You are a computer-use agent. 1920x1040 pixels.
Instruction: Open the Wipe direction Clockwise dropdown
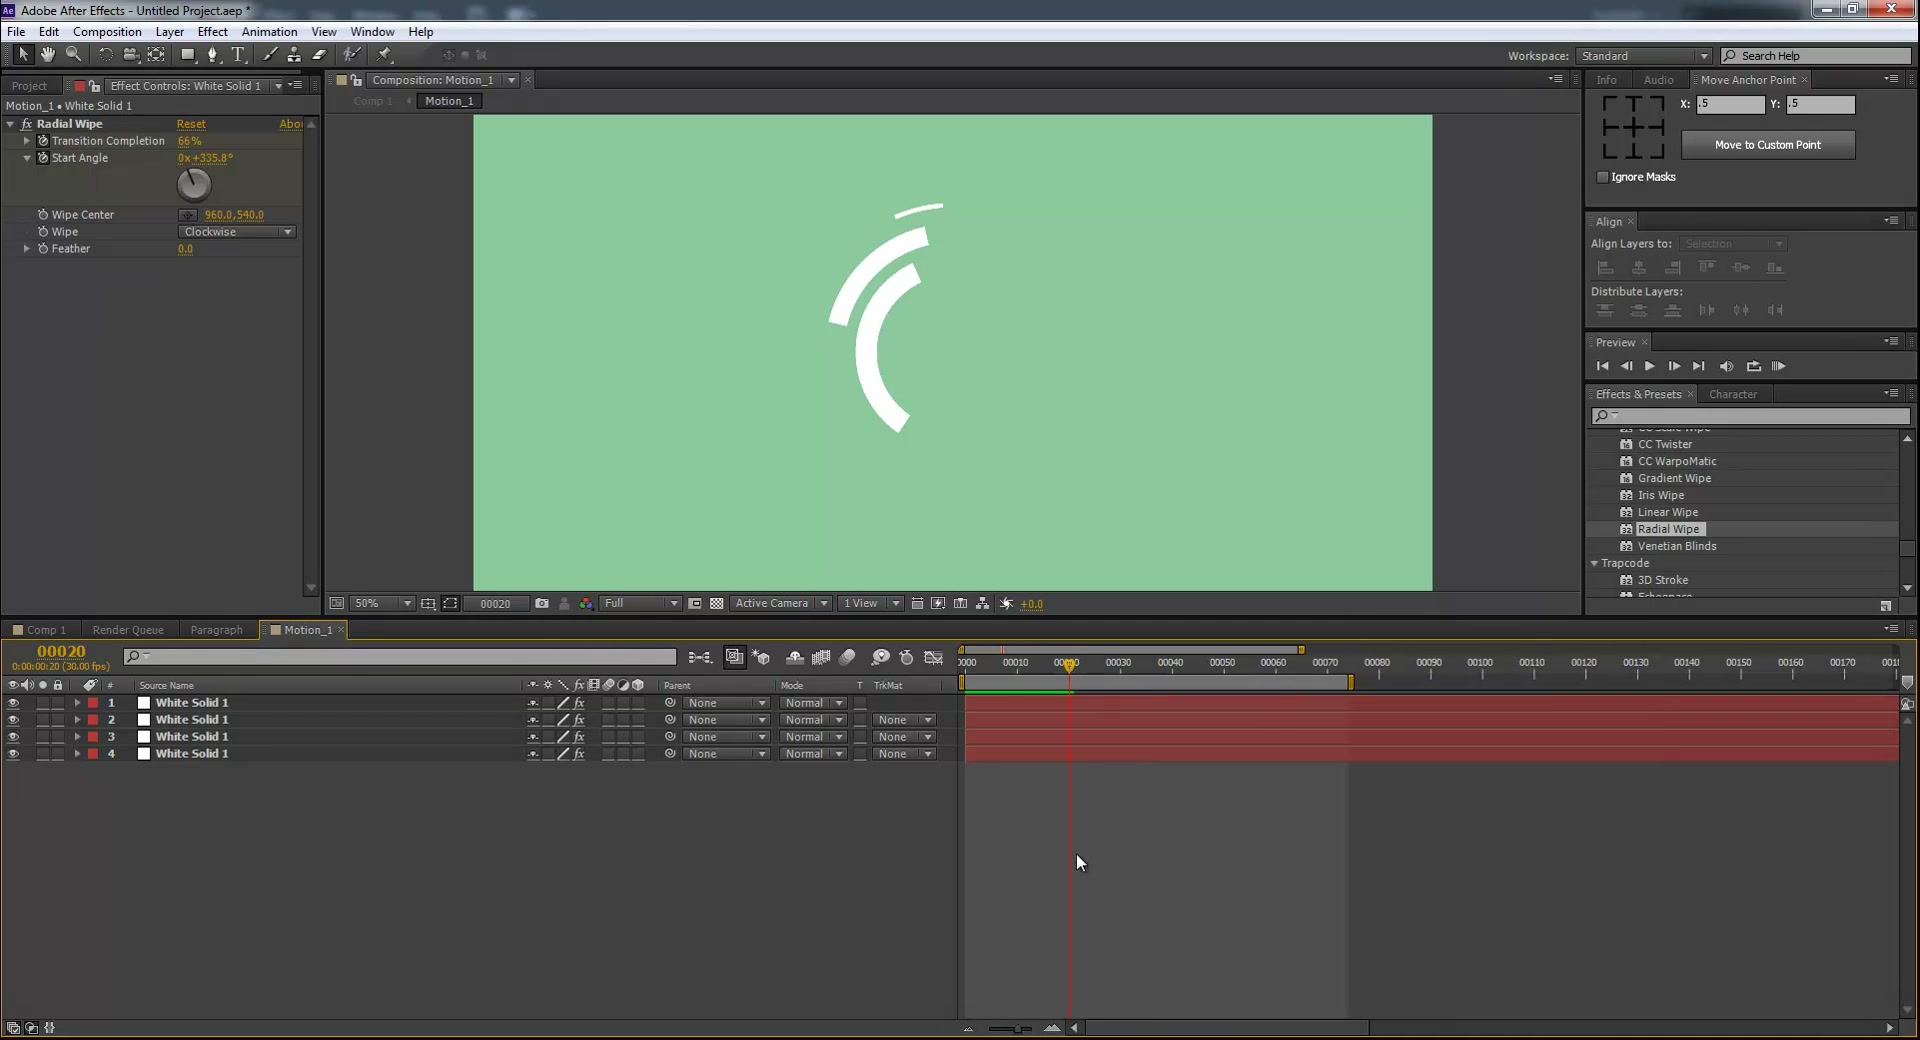click(237, 232)
